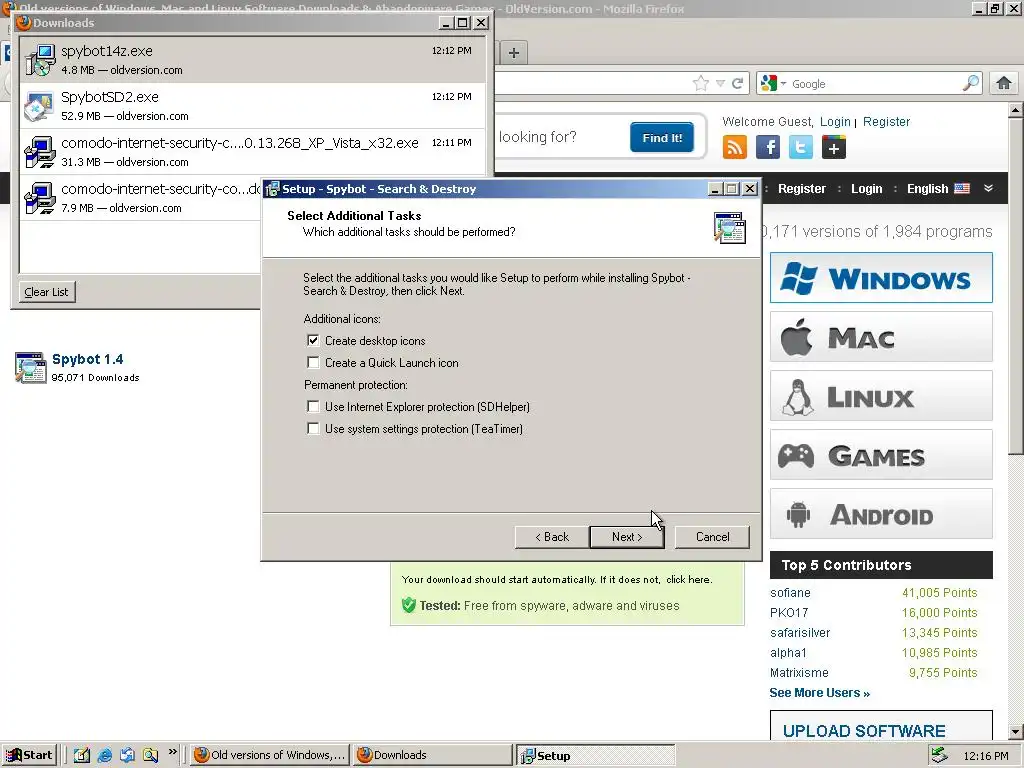Expand Quick Launch overflow chevron
The image size is (1024, 768).
172,752
